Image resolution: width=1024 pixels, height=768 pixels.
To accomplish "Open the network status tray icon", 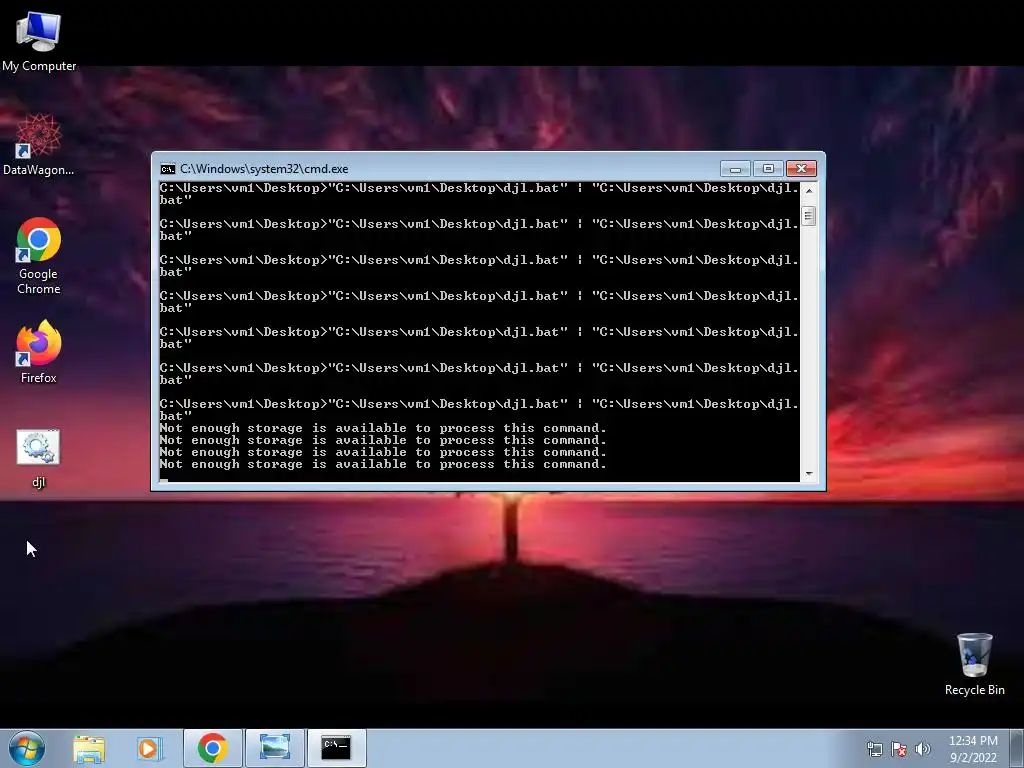I will click(x=874, y=749).
